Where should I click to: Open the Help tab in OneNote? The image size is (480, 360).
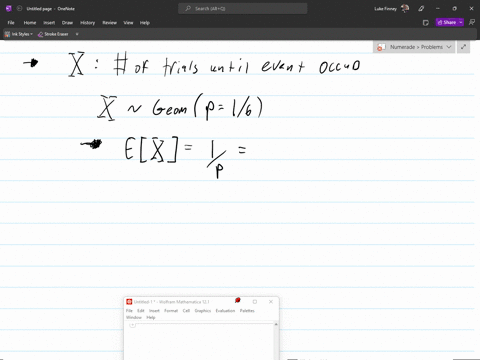point(145,23)
